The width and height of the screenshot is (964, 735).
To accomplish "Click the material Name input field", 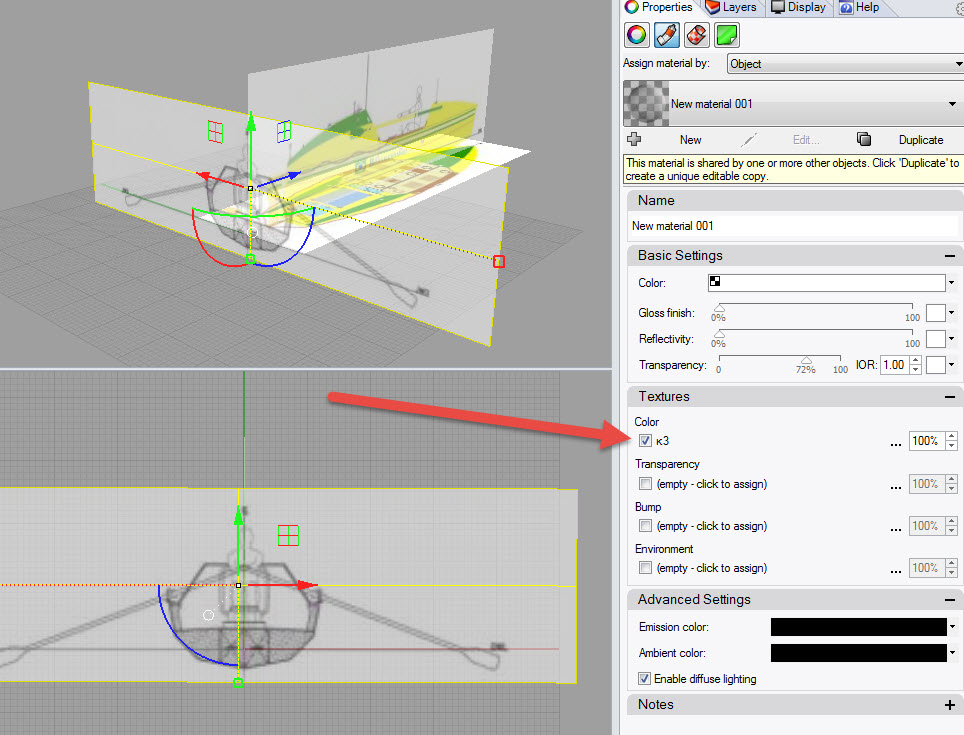I will tap(790, 226).
